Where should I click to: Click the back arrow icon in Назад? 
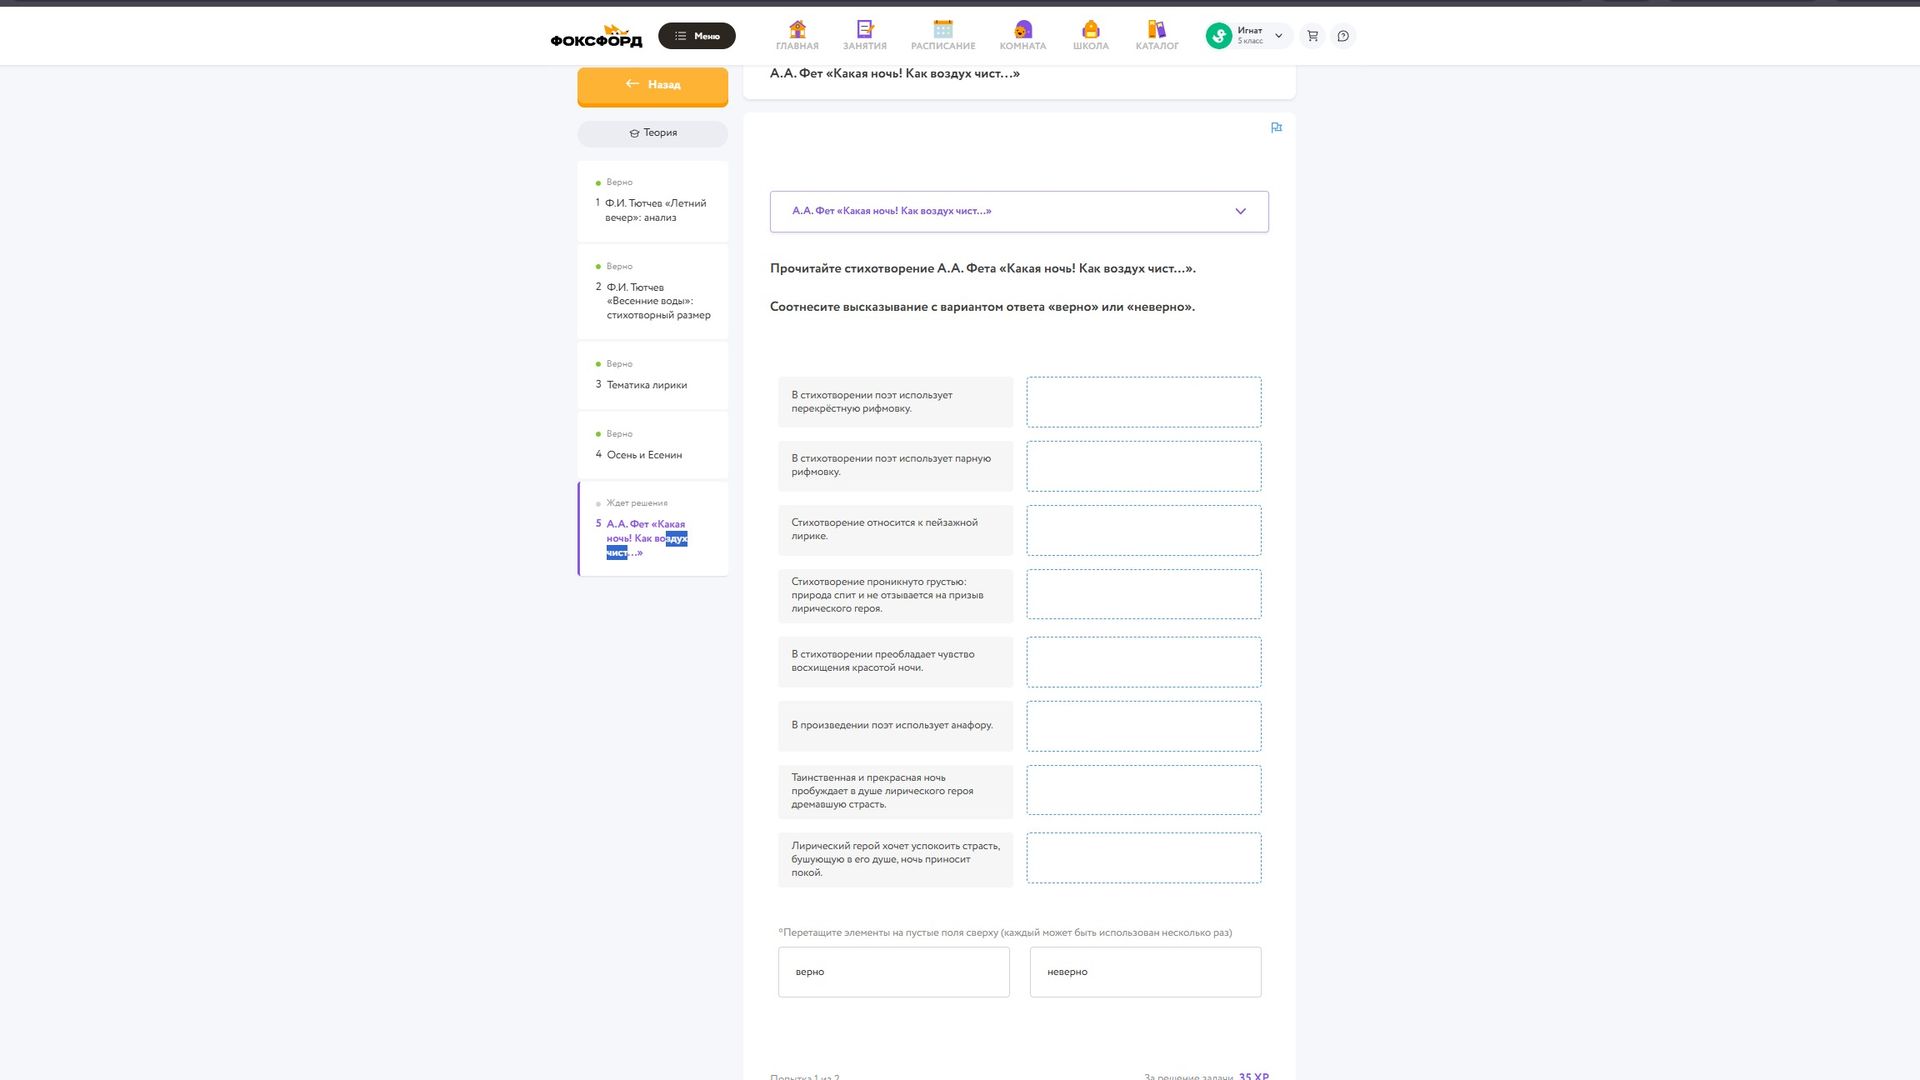click(632, 84)
